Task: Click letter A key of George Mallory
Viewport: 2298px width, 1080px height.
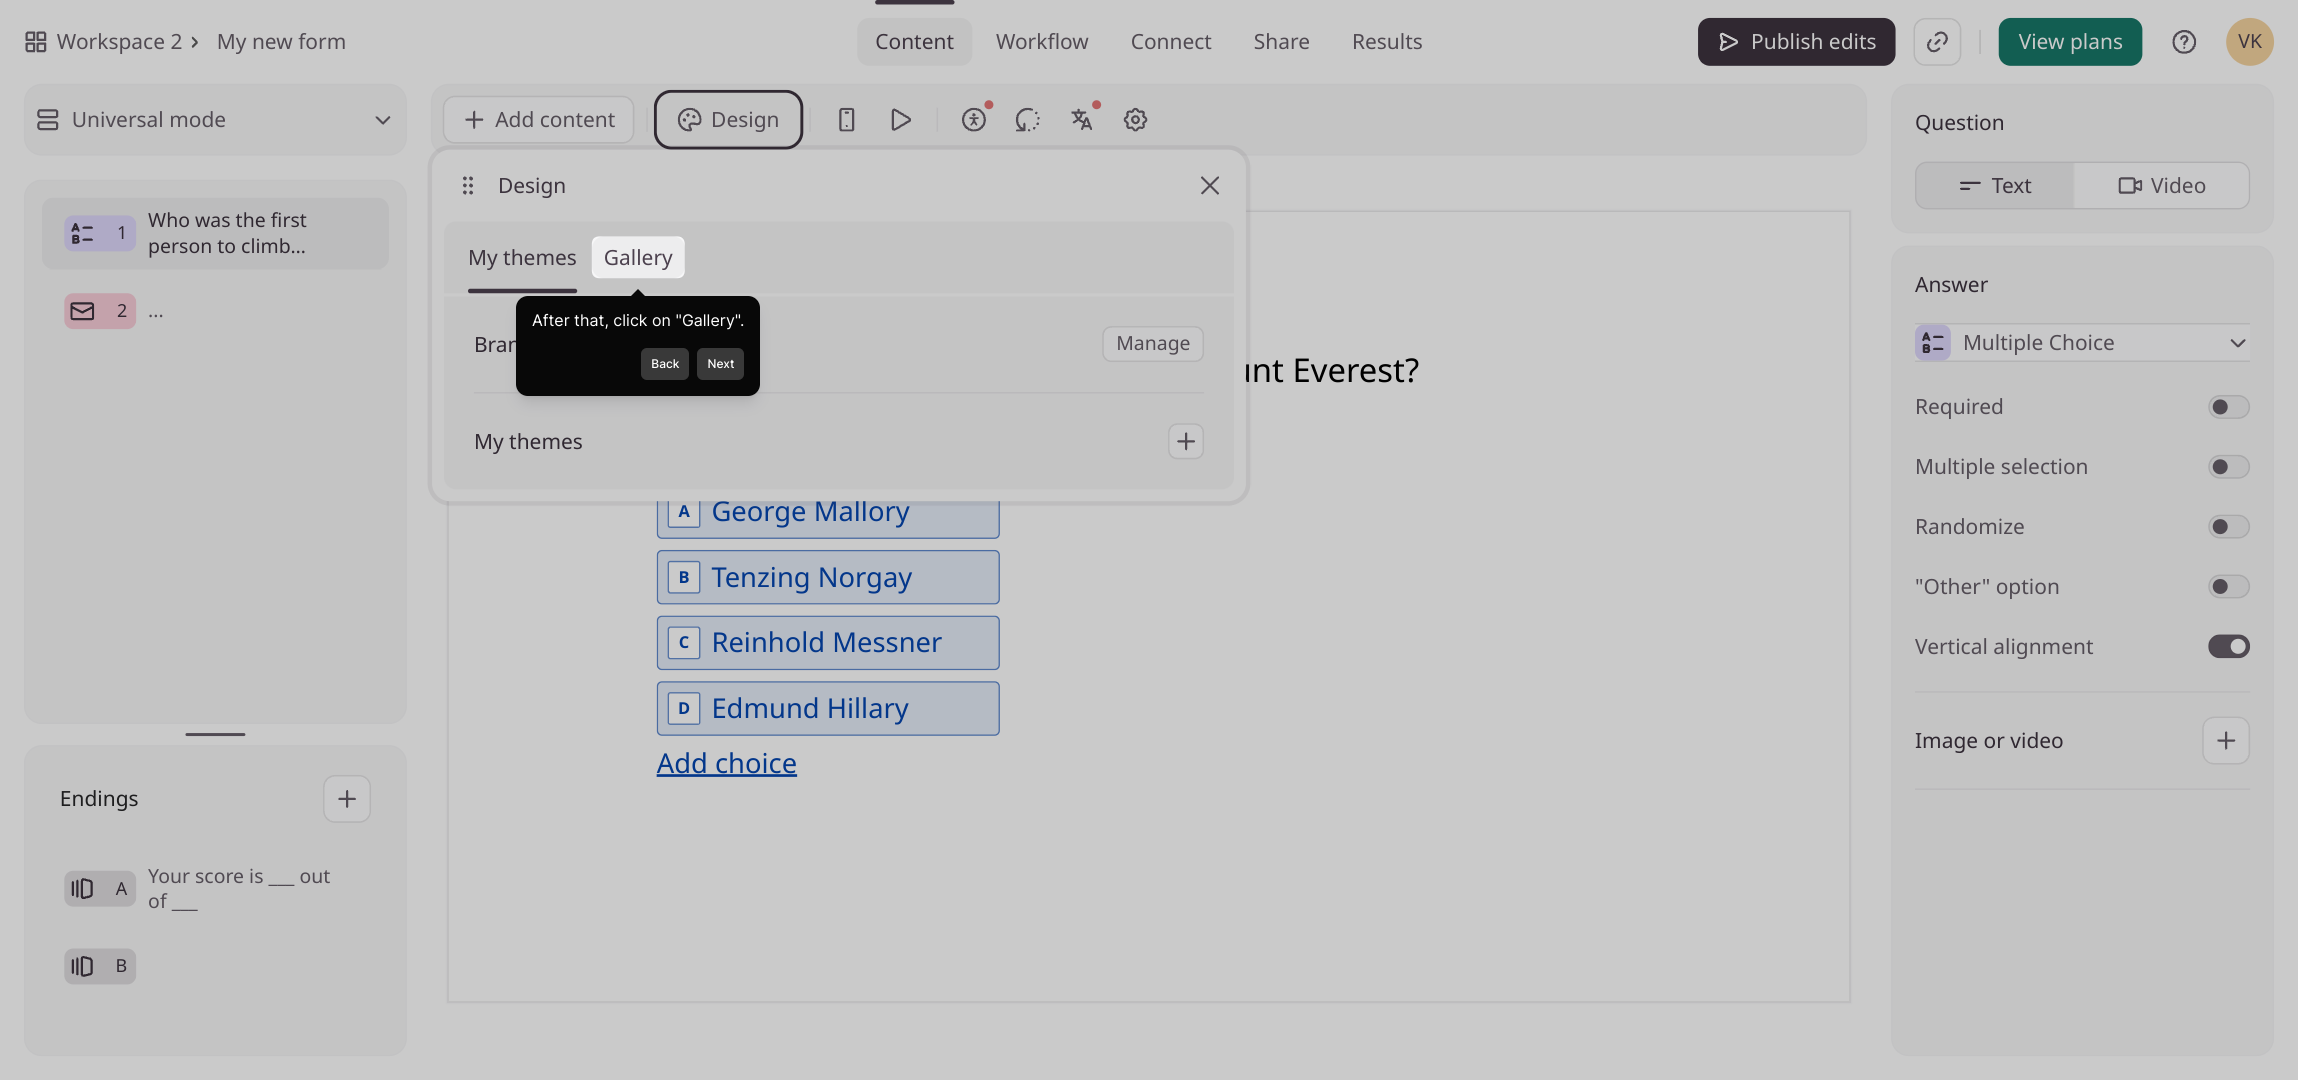Action: 684,512
